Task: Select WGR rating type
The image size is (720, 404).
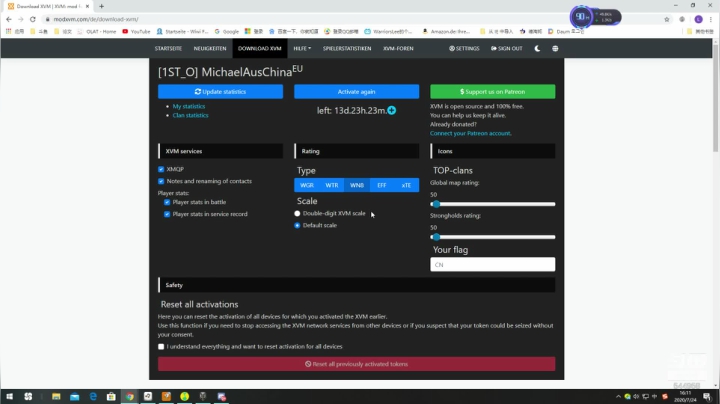Action: click(x=307, y=185)
